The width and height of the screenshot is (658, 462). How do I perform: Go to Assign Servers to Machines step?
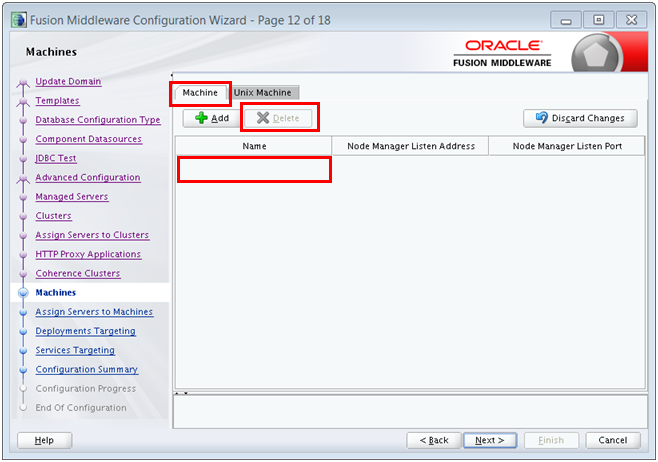94,312
